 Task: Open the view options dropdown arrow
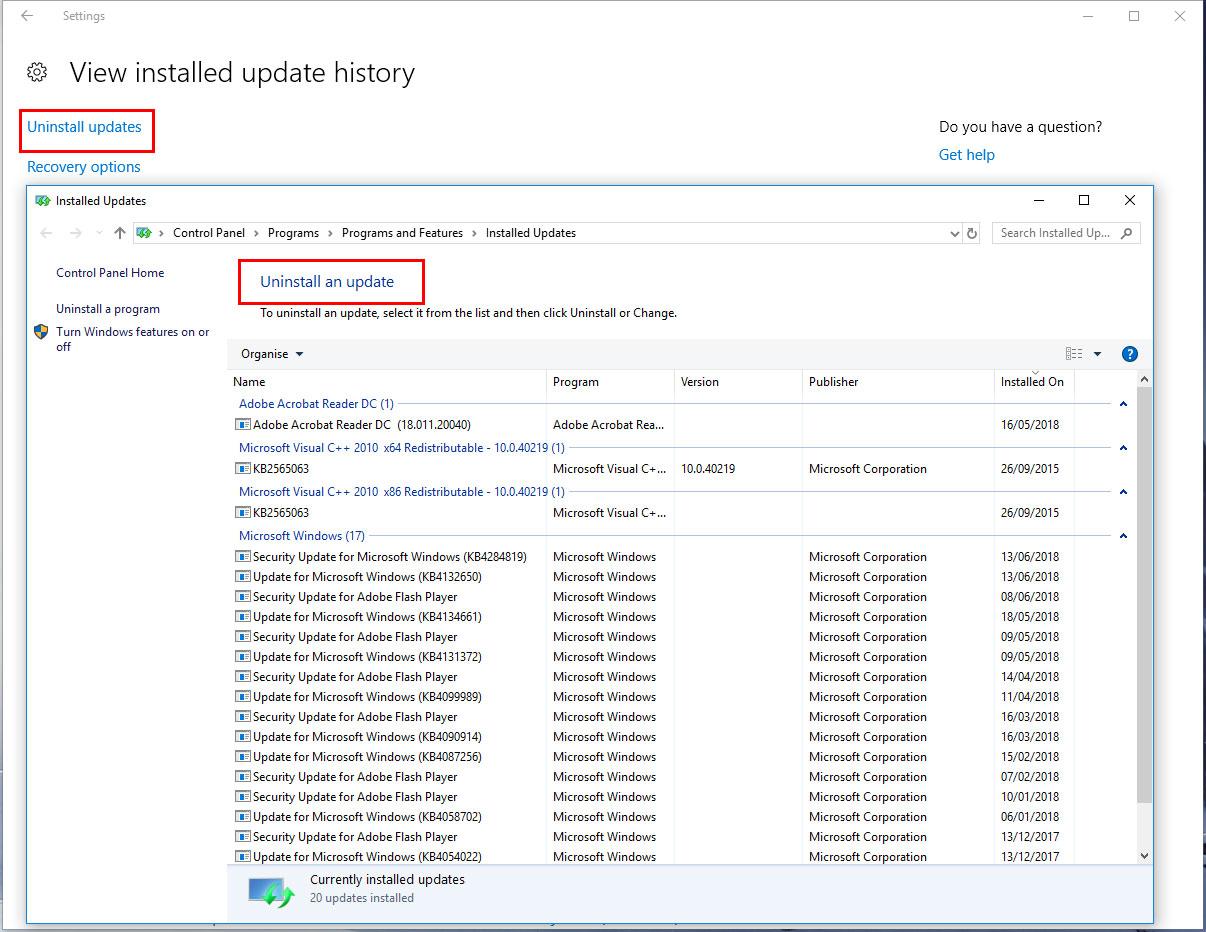pyautogui.click(x=1097, y=354)
